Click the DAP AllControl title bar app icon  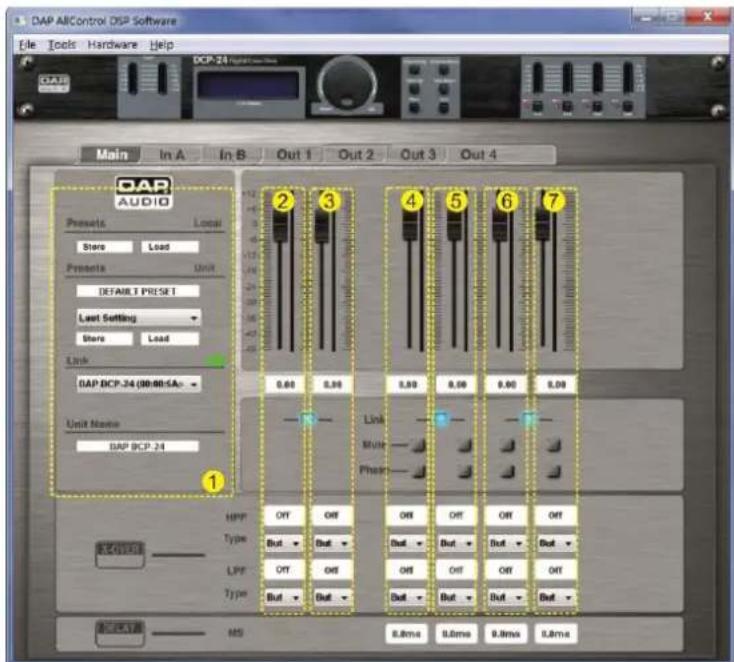coord(20,21)
